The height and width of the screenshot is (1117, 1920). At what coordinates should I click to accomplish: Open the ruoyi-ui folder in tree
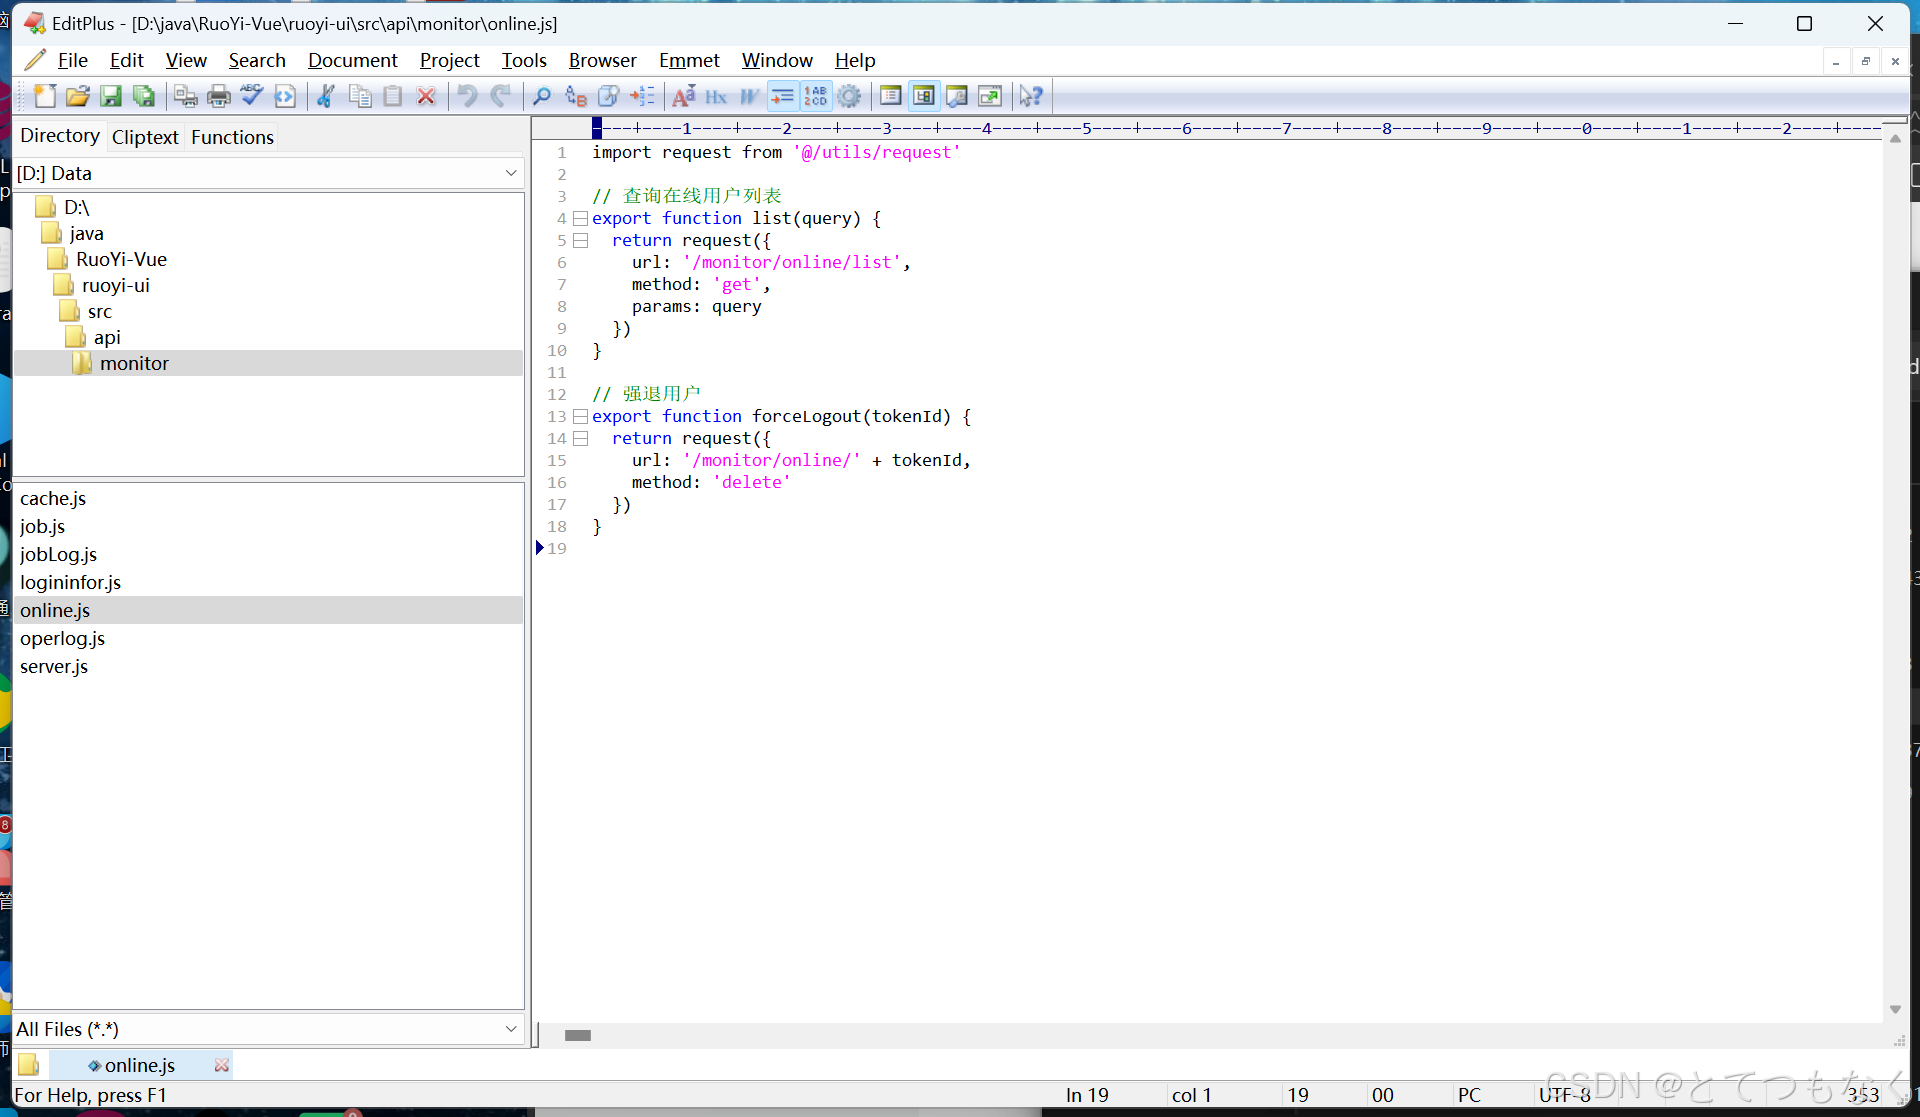[x=115, y=285]
